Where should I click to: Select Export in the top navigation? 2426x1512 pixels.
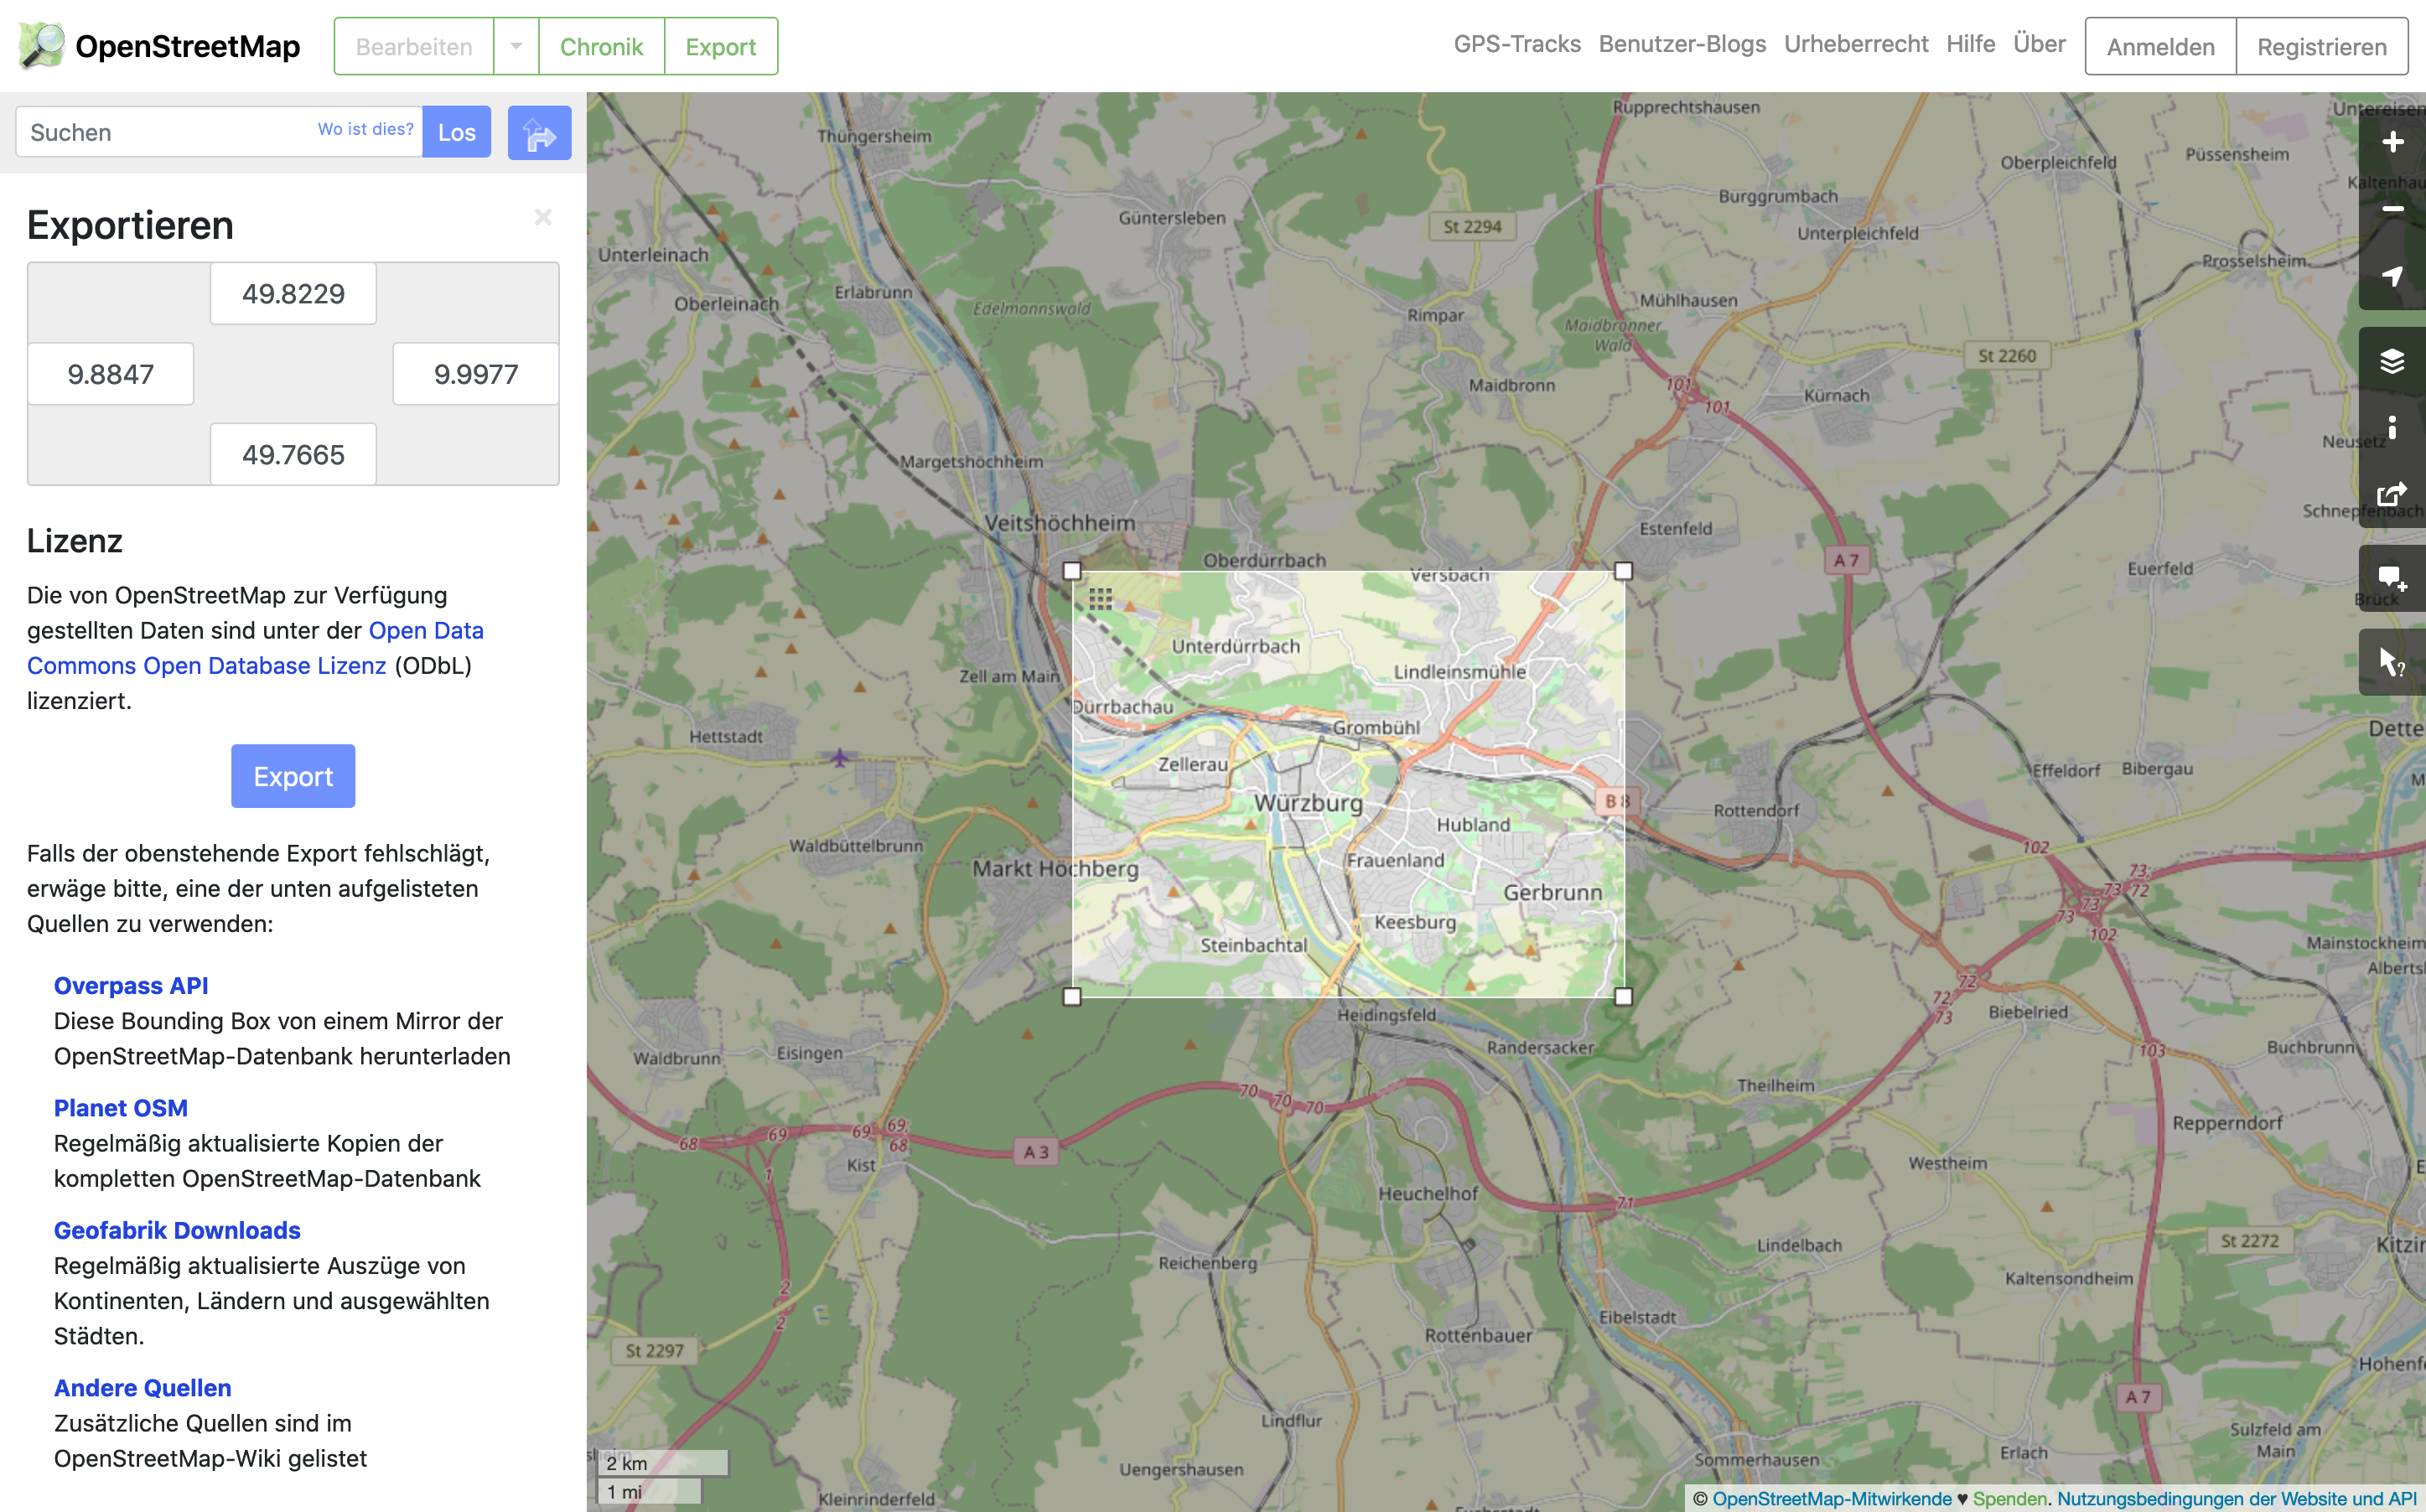(x=720, y=47)
